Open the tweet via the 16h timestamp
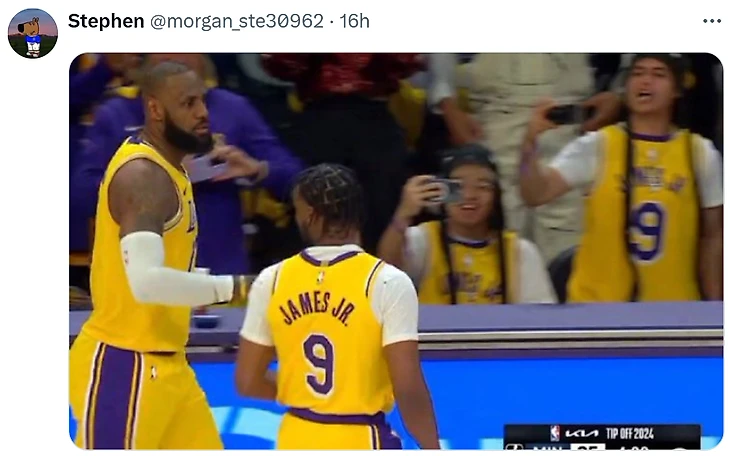The height and width of the screenshot is (456, 730). pos(354,21)
